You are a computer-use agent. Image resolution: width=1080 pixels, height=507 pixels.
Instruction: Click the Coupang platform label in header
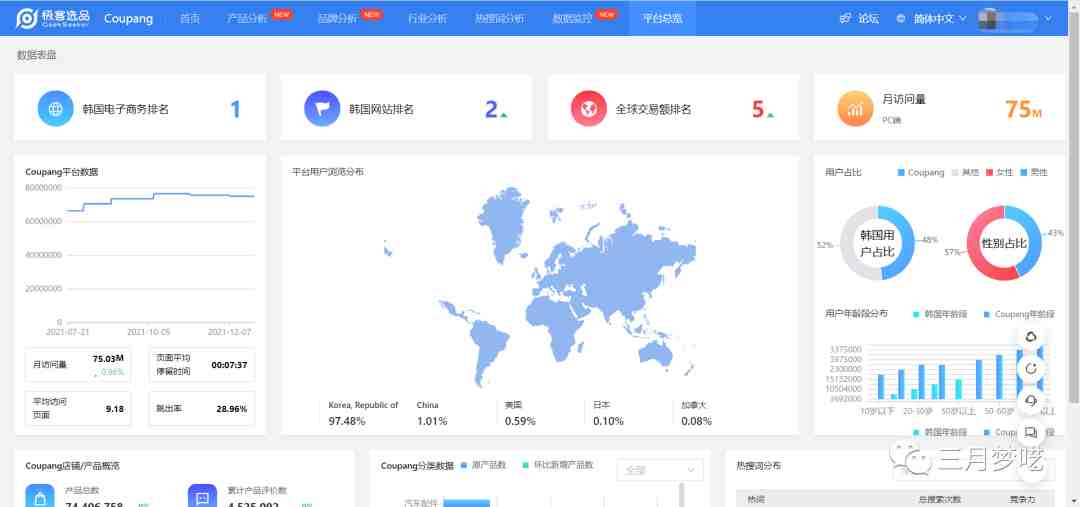pyautogui.click(x=128, y=19)
